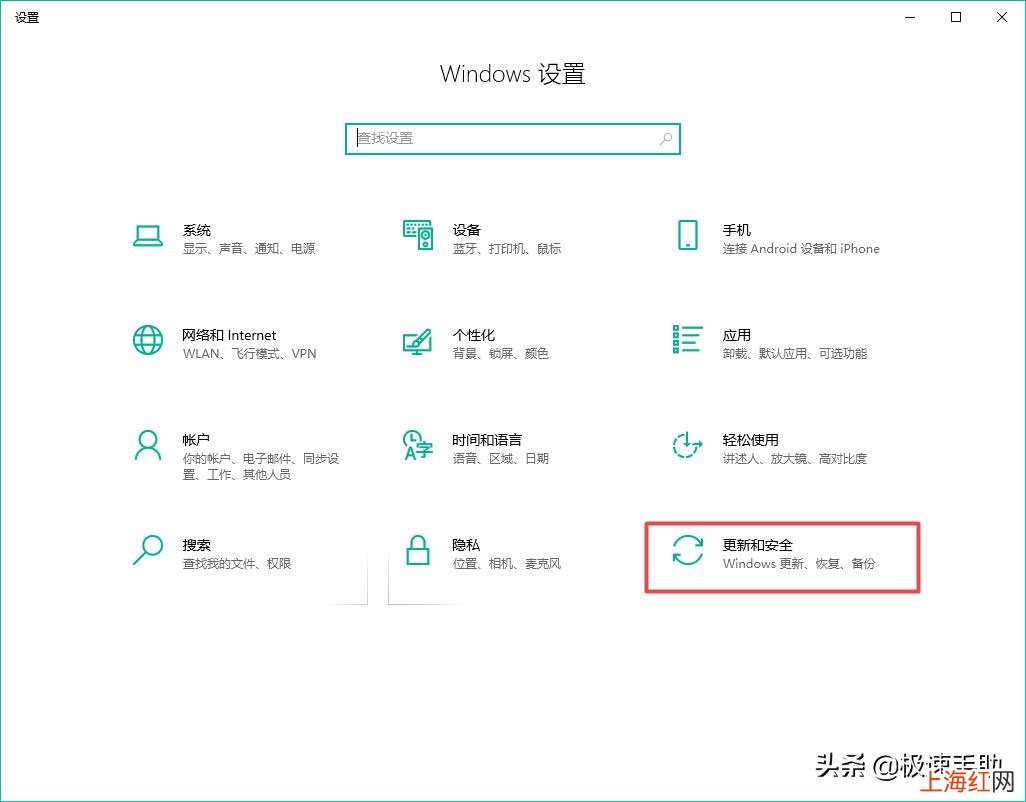Open the 网络和 Internet globe icon
This screenshot has width=1026, height=802.
[x=148, y=340]
